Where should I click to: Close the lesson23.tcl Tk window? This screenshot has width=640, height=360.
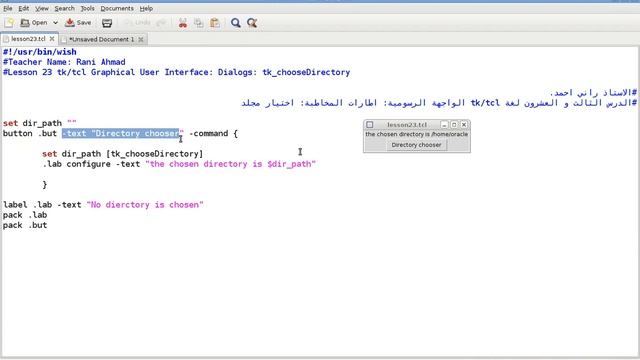[x=464, y=124]
